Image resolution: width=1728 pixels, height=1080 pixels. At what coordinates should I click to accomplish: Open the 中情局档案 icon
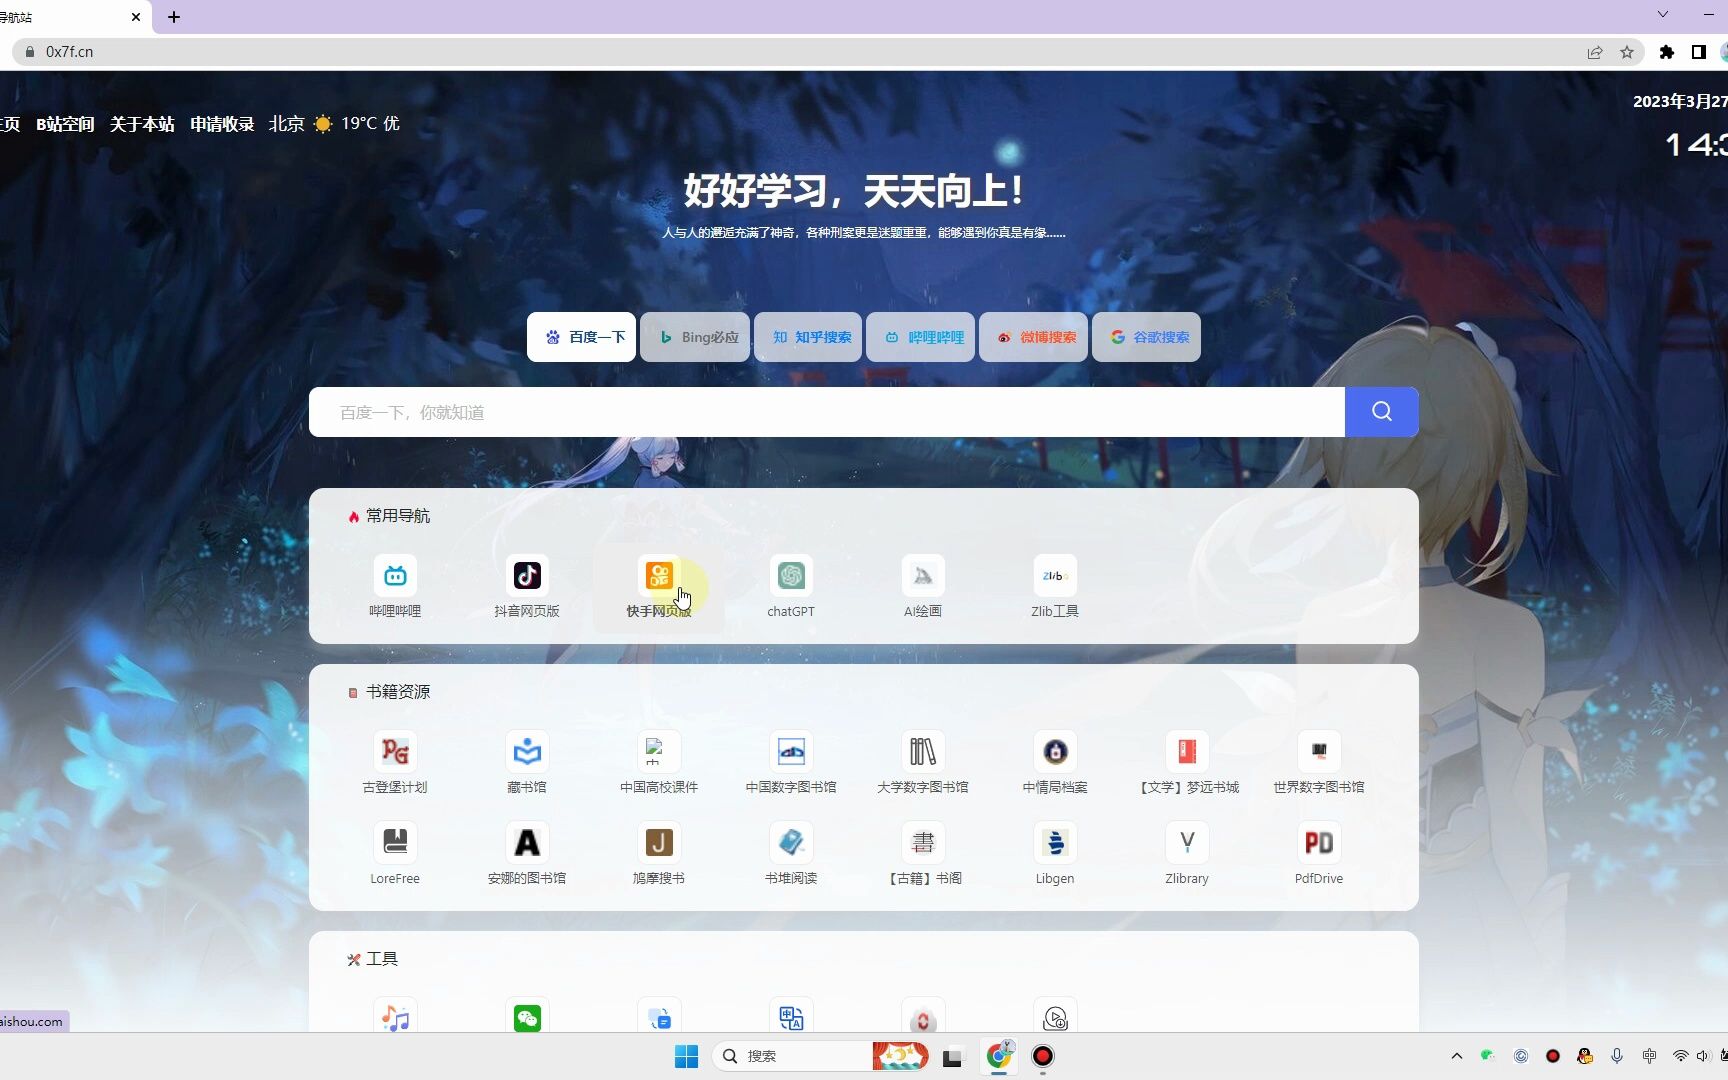click(x=1055, y=752)
